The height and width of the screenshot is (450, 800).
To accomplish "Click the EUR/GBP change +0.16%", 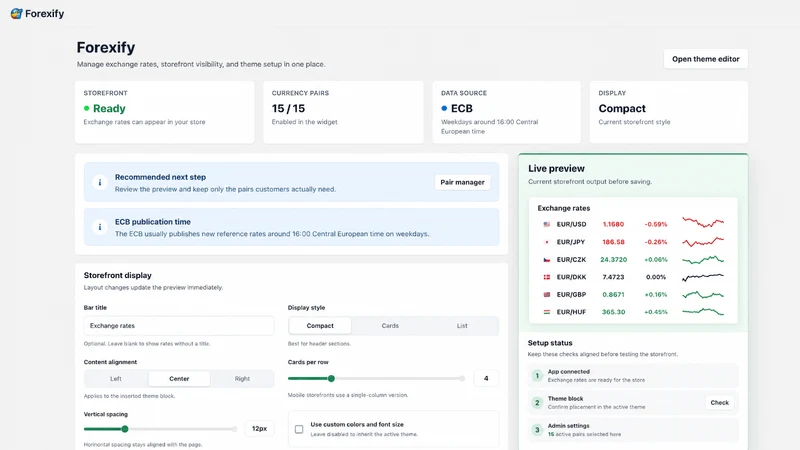I will click(x=656, y=294).
